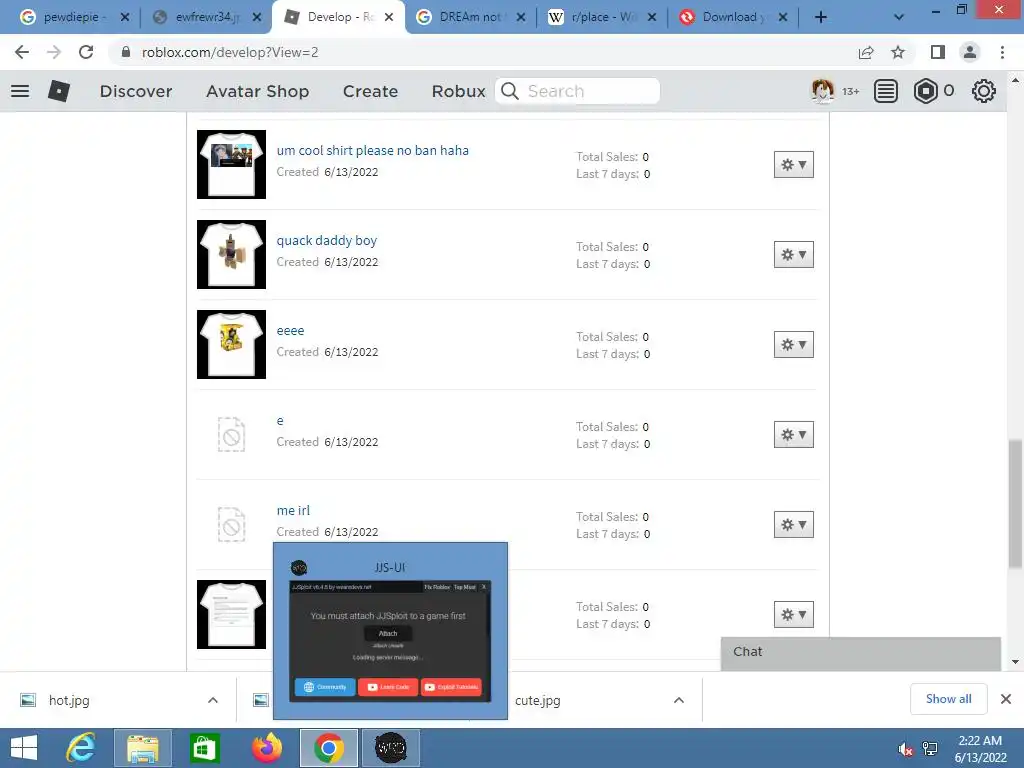Open the eeee shirt link
This screenshot has height=768, width=1024.
coord(290,330)
